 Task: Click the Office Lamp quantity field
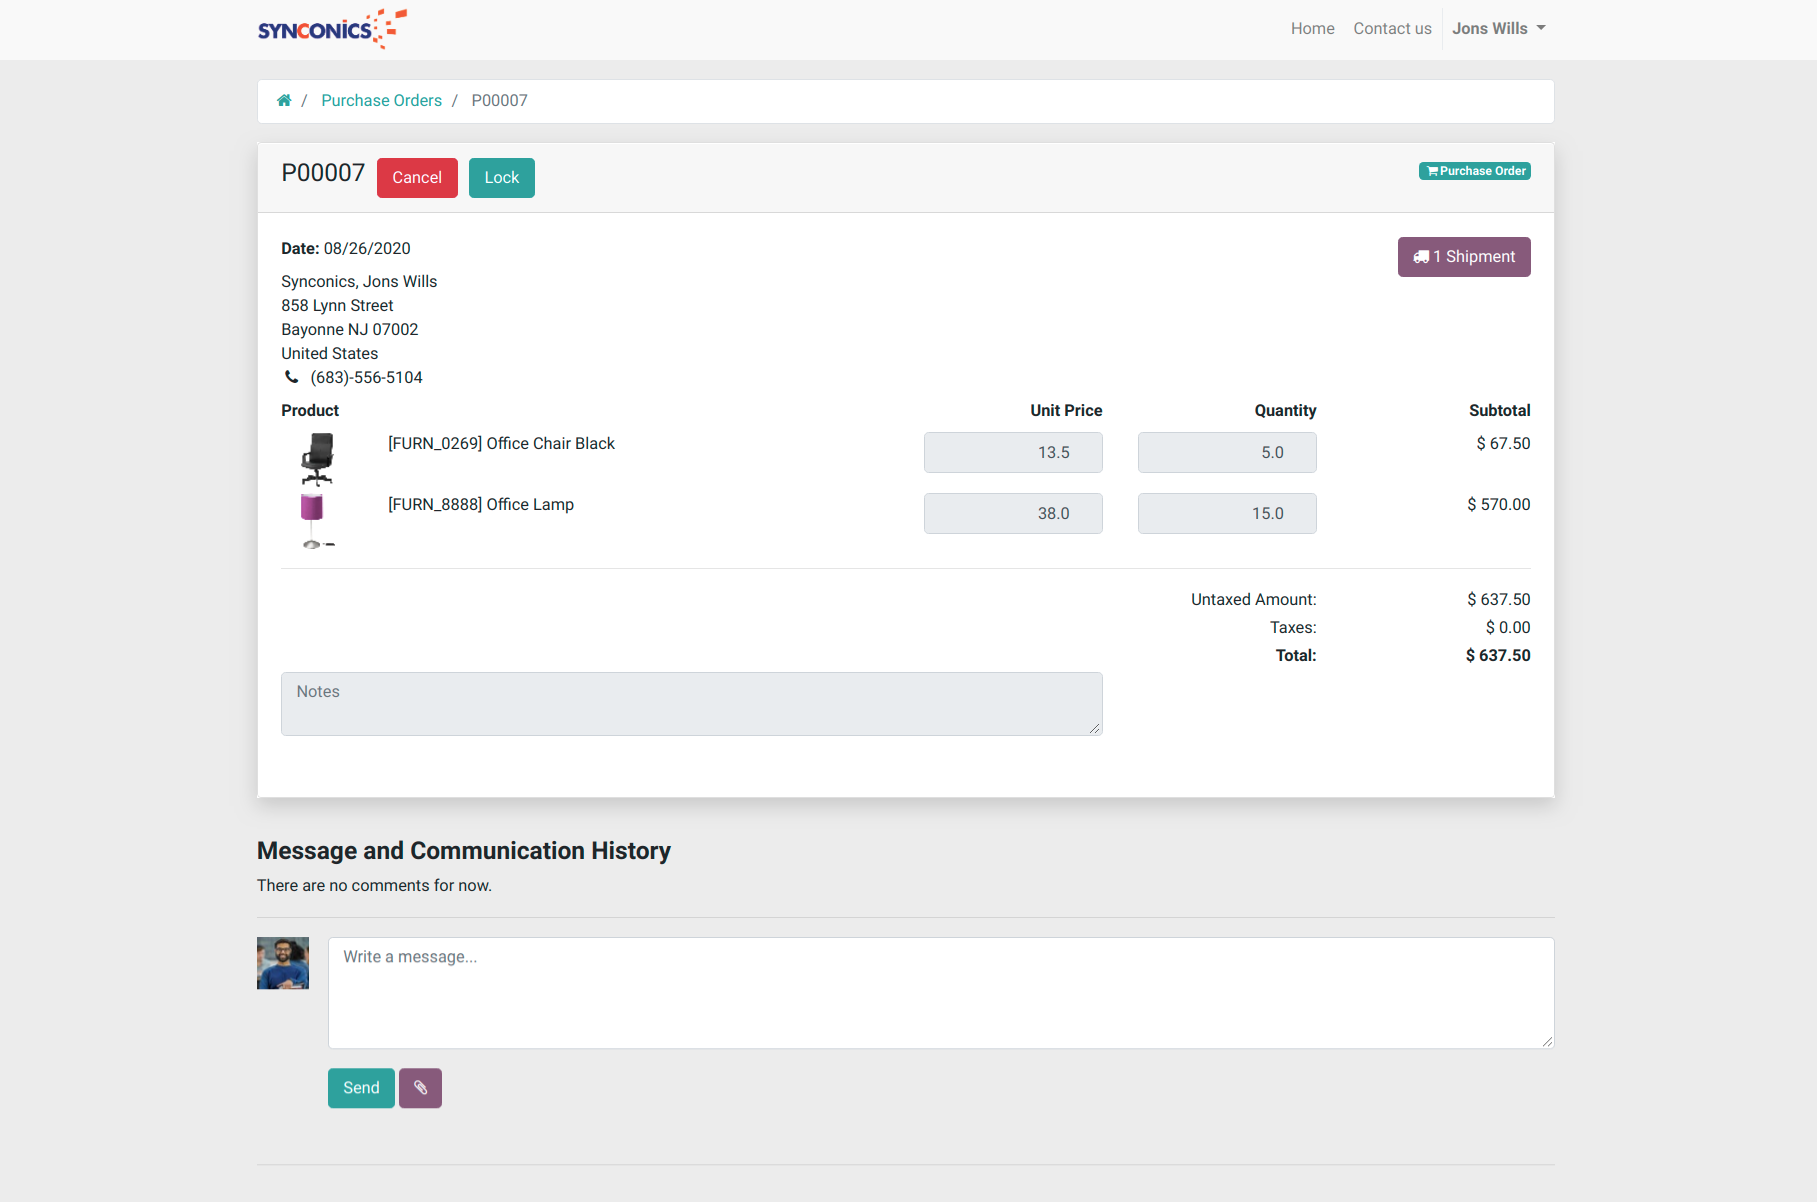(1226, 514)
